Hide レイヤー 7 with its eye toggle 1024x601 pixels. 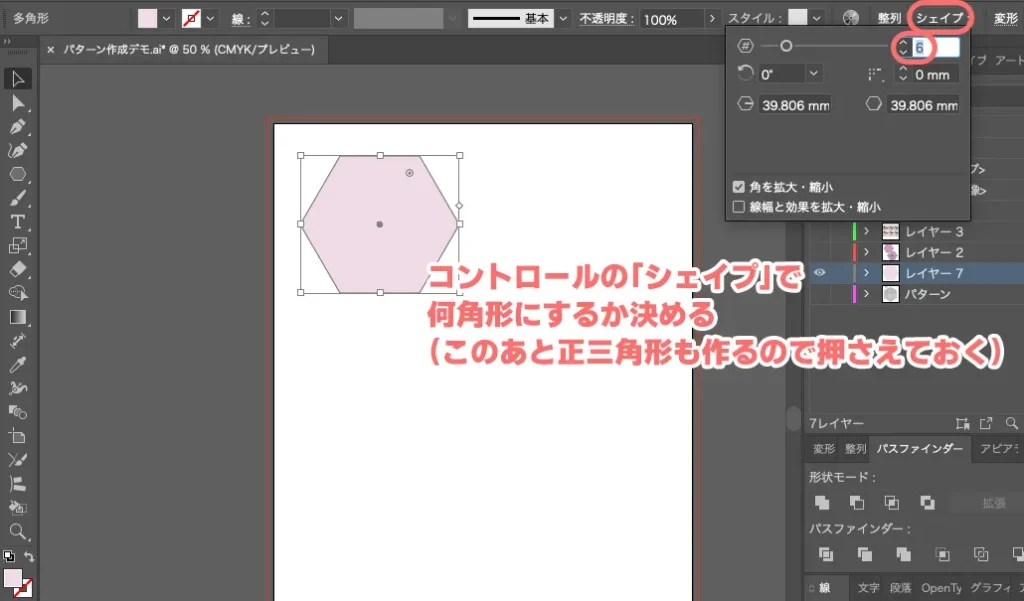pyautogui.click(x=819, y=272)
